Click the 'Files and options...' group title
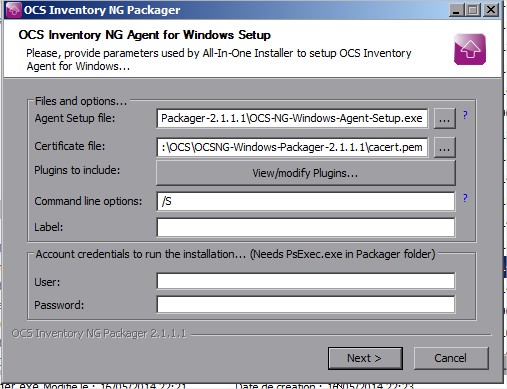The height and width of the screenshot is (389, 507). [81, 101]
